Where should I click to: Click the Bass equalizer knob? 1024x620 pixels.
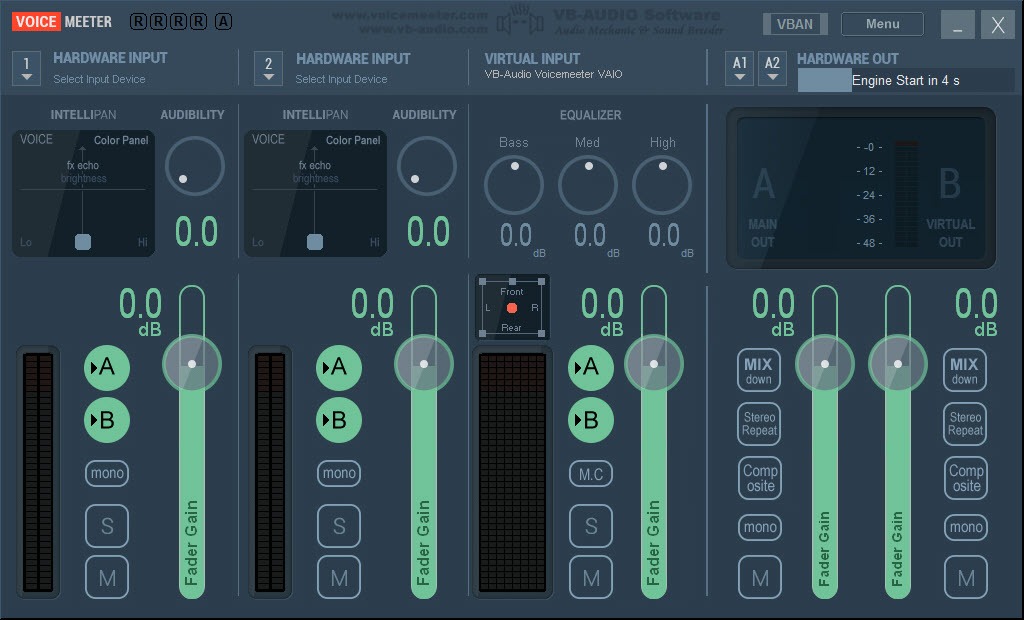(x=513, y=185)
